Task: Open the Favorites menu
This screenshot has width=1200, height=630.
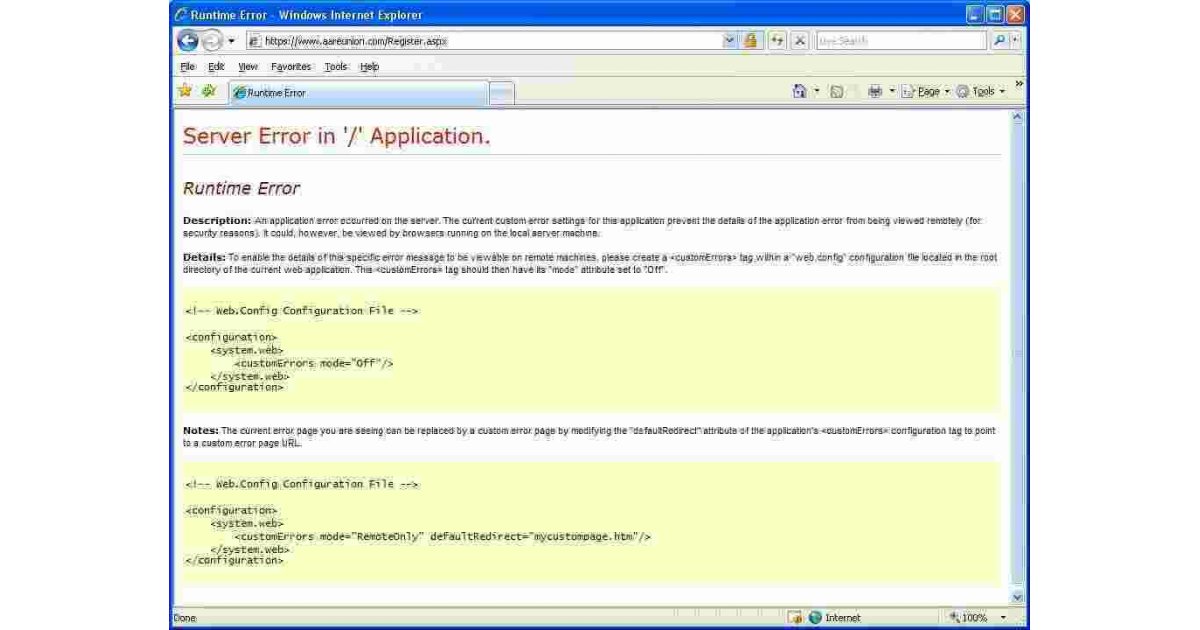Action: pos(291,66)
